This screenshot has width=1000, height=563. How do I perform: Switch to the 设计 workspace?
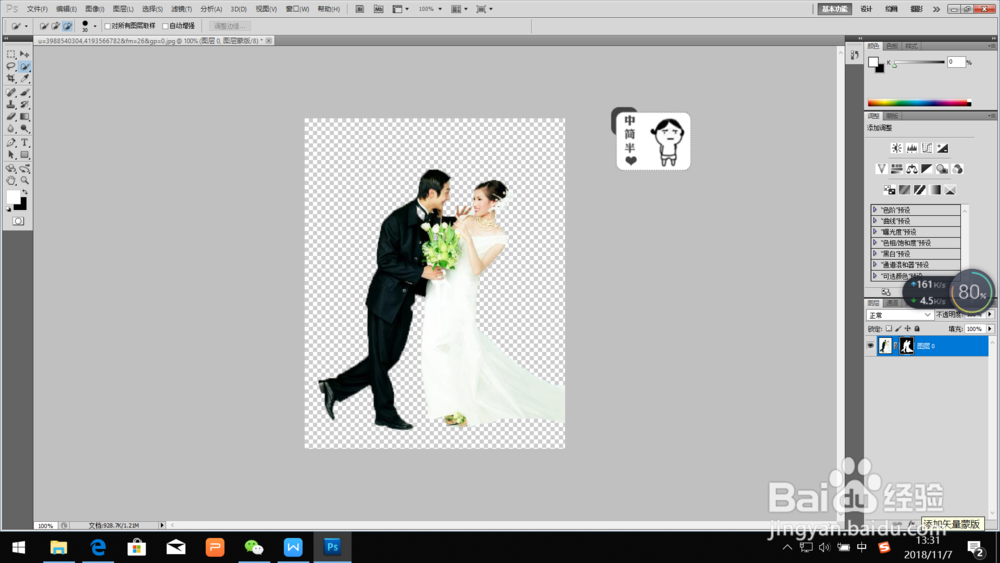(866, 9)
